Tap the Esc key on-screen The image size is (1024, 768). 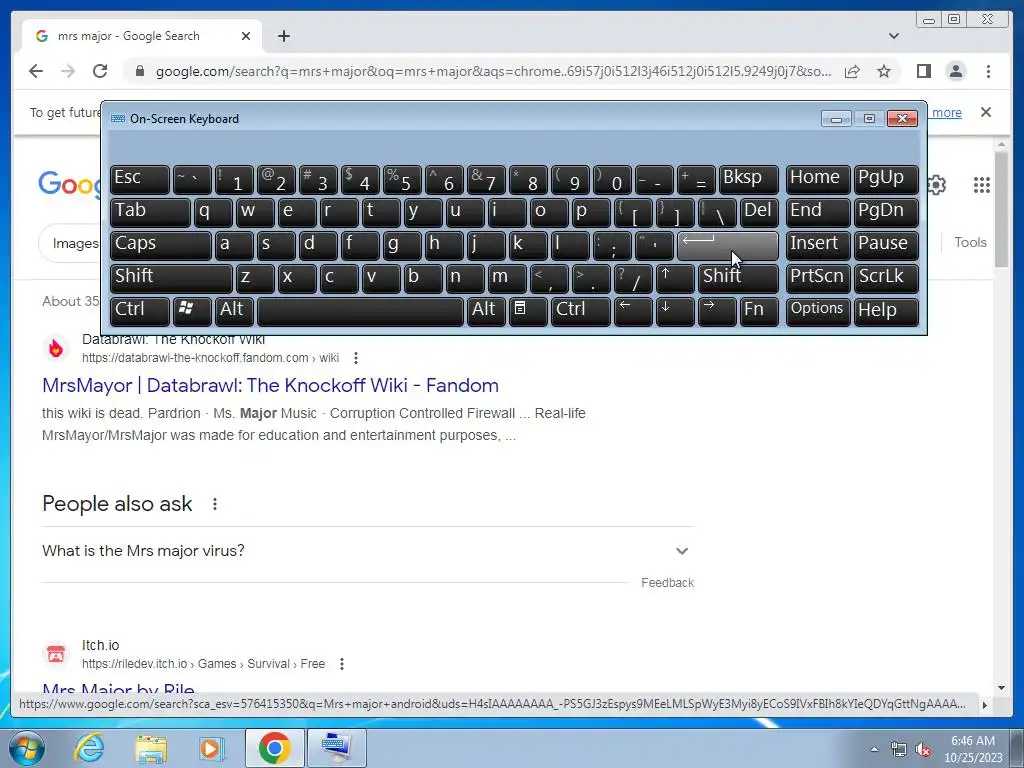[139, 179]
